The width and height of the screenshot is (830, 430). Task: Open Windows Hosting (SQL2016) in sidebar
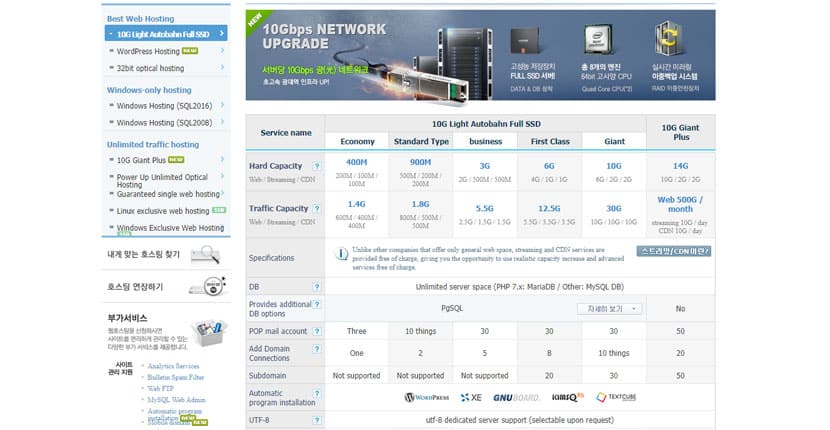tap(164, 106)
